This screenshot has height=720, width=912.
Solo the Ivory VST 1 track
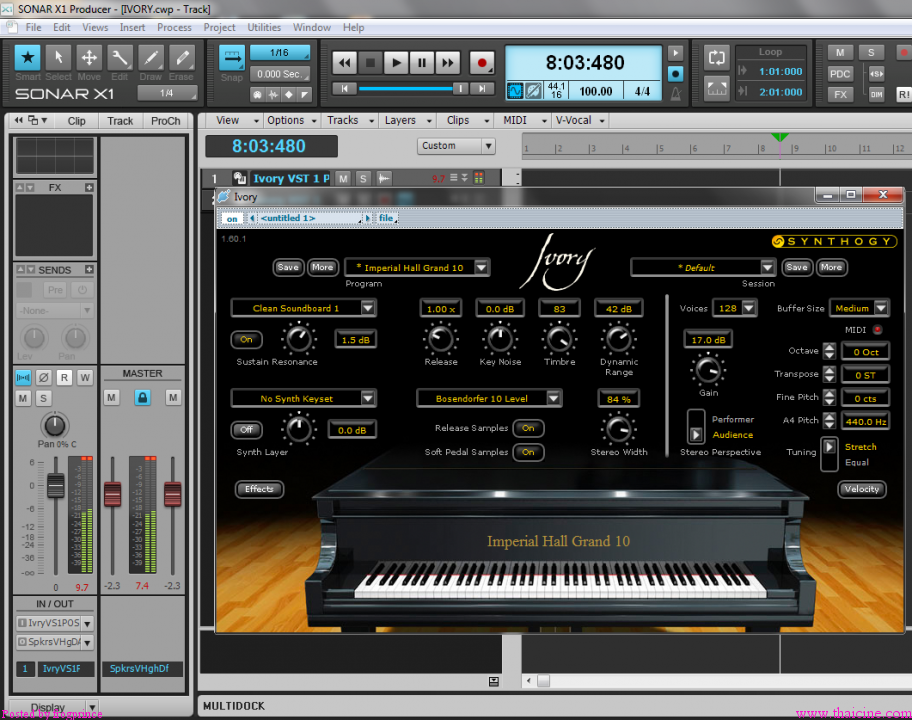tap(363, 179)
